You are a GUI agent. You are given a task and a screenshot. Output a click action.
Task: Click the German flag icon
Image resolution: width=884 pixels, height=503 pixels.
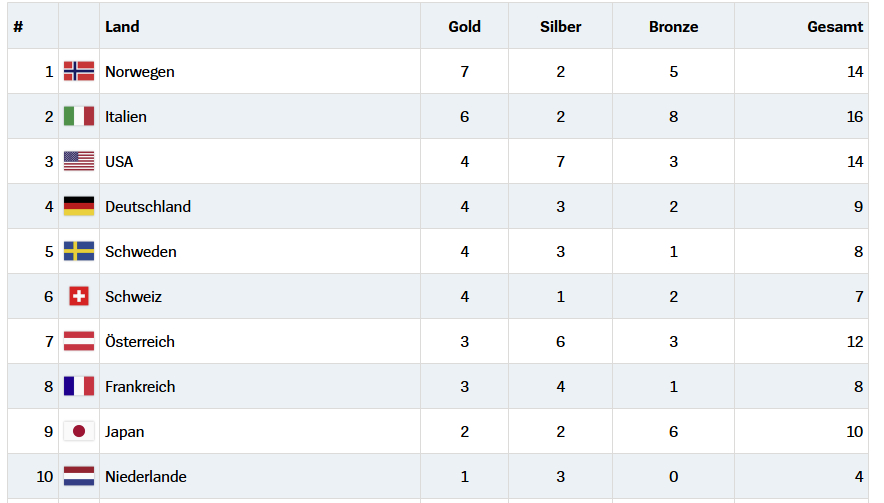79,206
